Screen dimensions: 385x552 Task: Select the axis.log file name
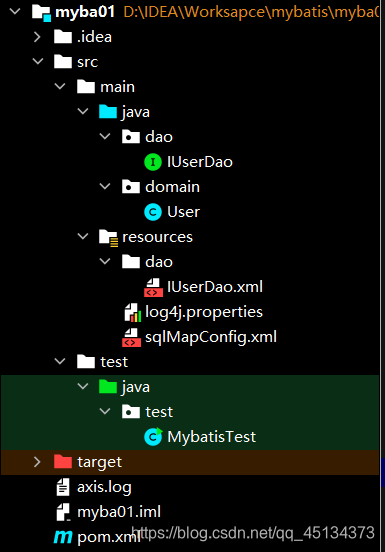coord(104,488)
